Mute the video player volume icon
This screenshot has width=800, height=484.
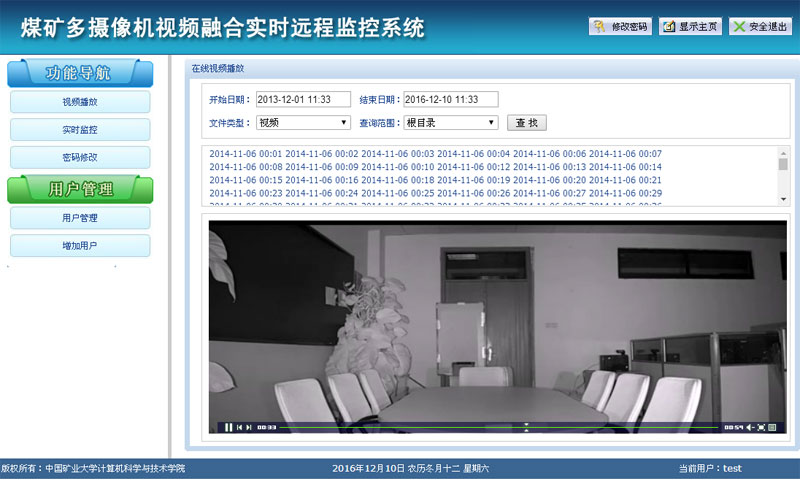751,427
